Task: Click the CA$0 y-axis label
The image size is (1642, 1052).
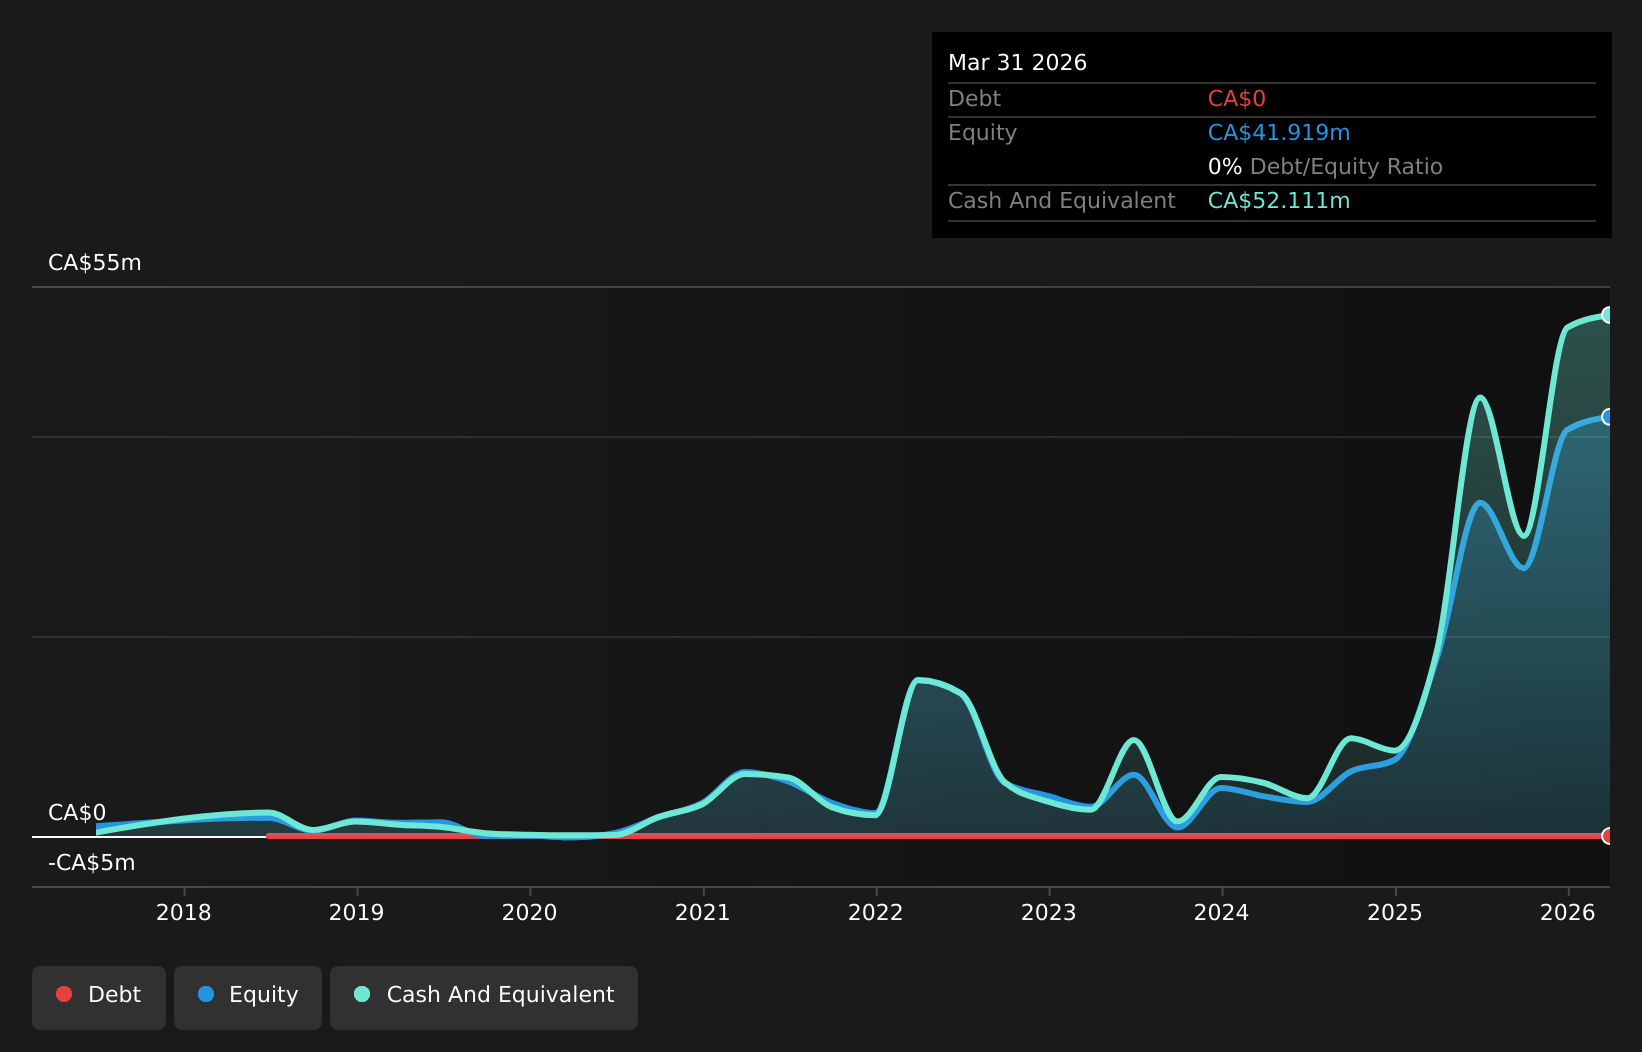Action: [77, 813]
